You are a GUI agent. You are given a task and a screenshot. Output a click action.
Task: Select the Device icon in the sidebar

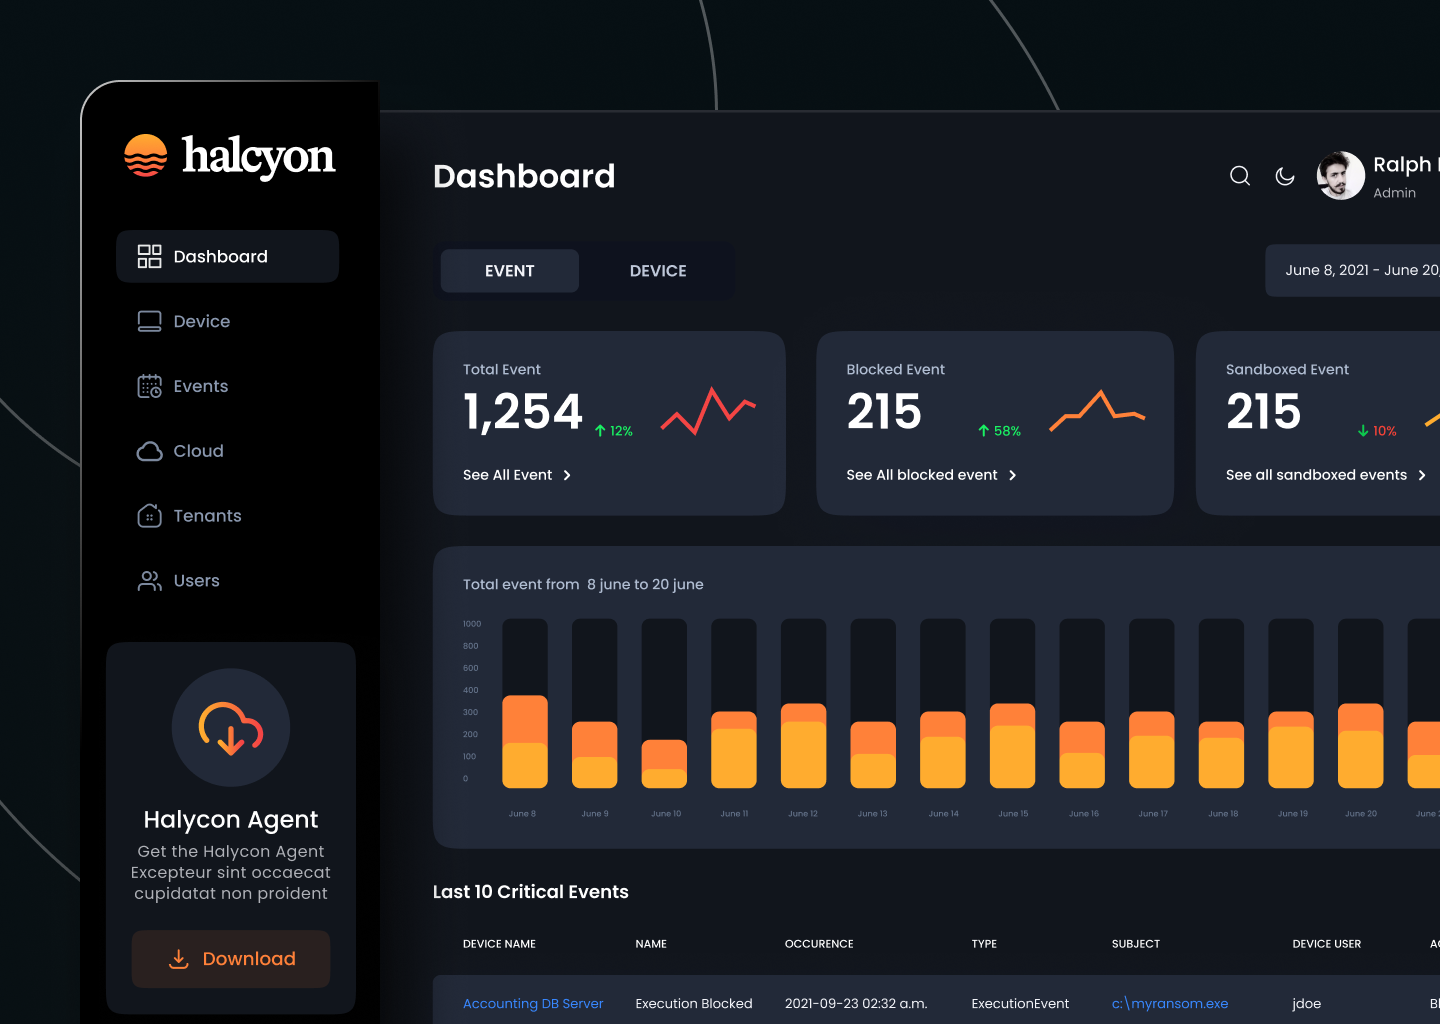click(150, 321)
